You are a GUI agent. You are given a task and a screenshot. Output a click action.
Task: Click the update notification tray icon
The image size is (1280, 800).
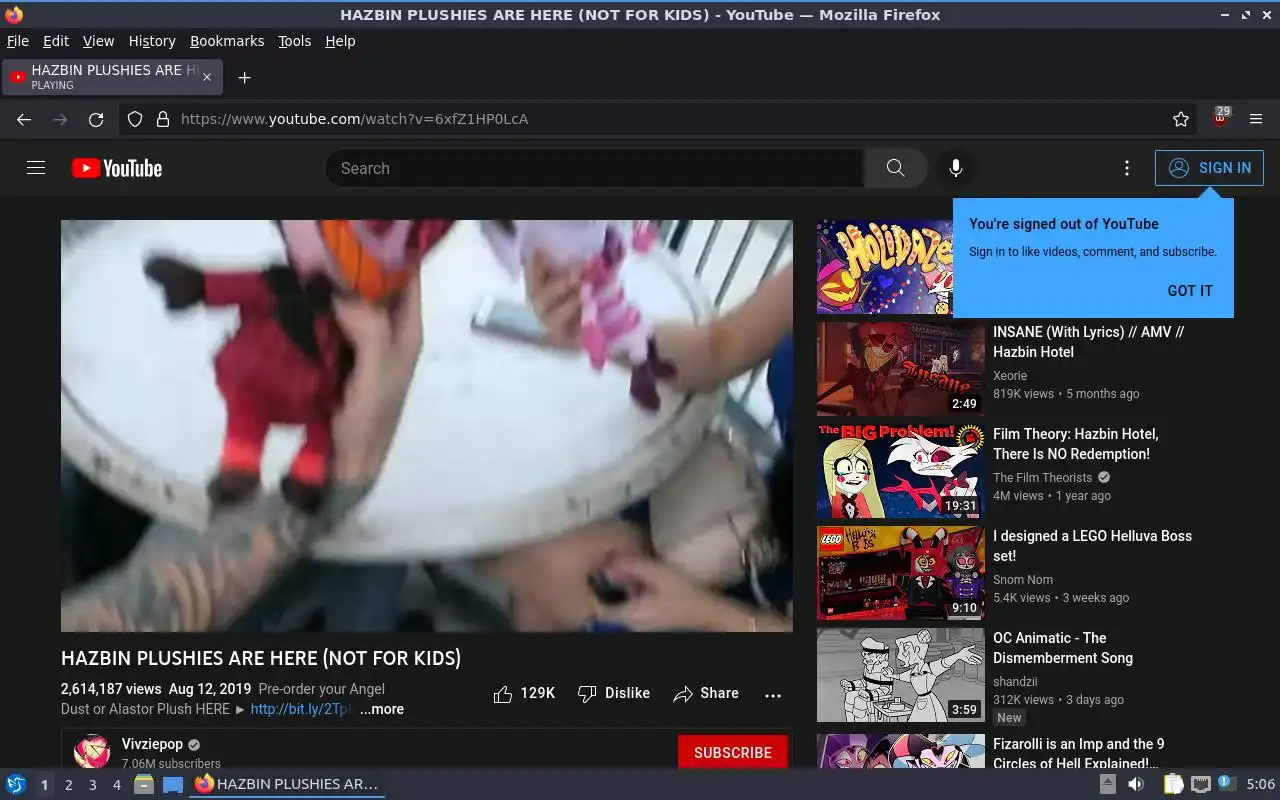pyautogui.click(x=1227, y=785)
